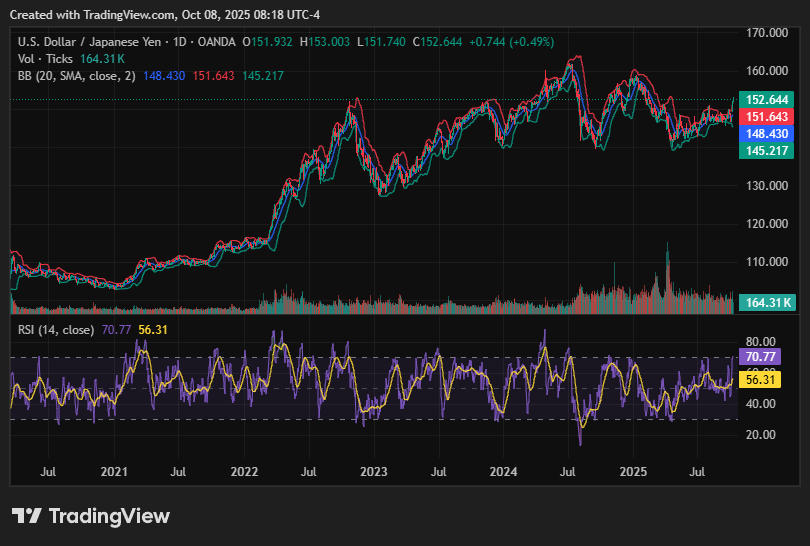
Task: Click the 2021 label on time axis
Action: coord(115,470)
